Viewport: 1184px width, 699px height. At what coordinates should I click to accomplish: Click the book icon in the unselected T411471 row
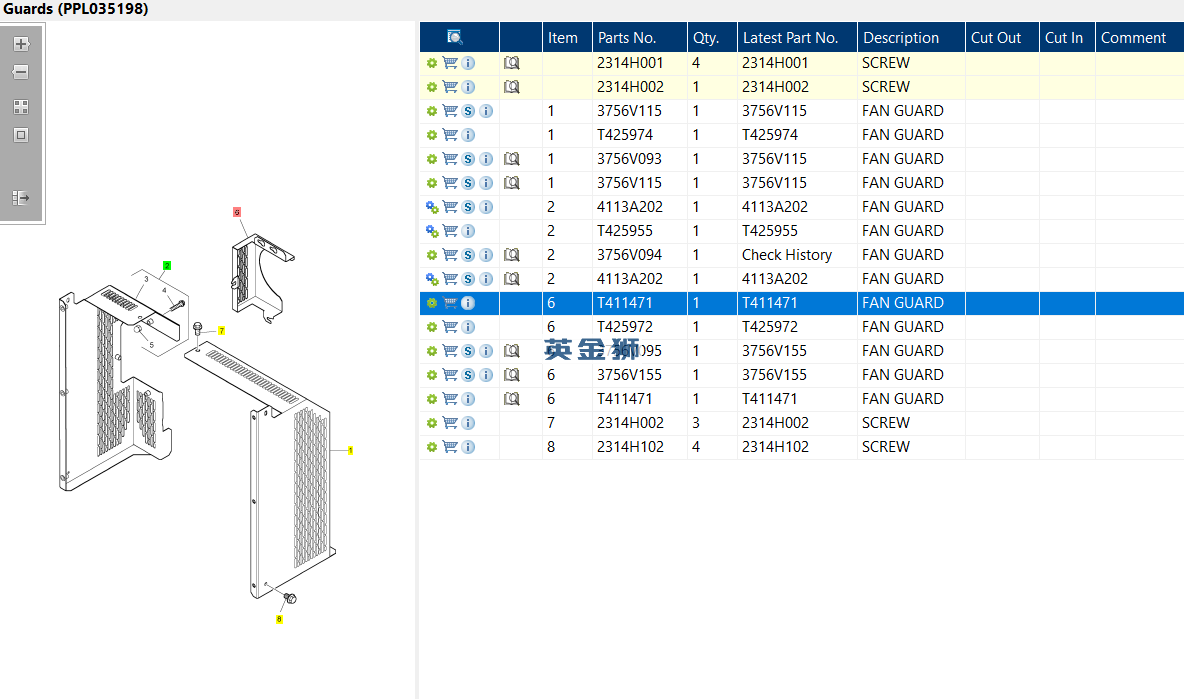(512, 399)
